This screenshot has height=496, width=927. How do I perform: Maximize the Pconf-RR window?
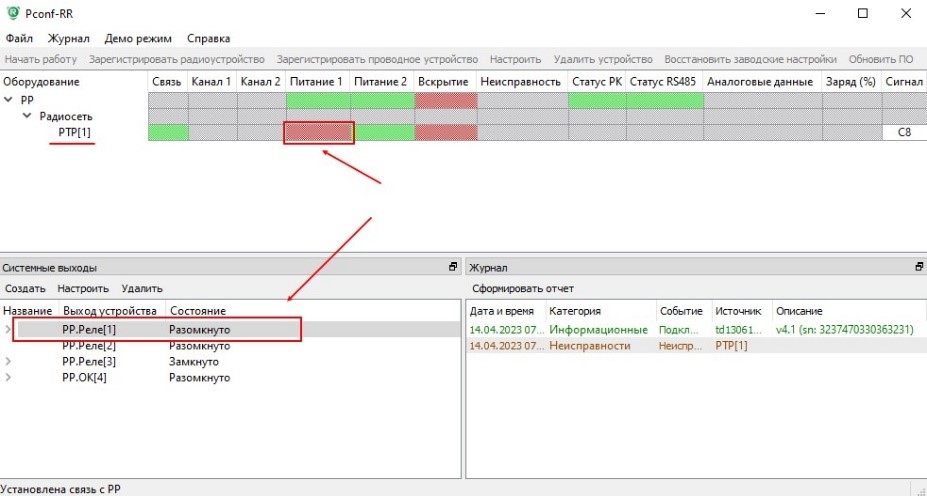point(862,14)
